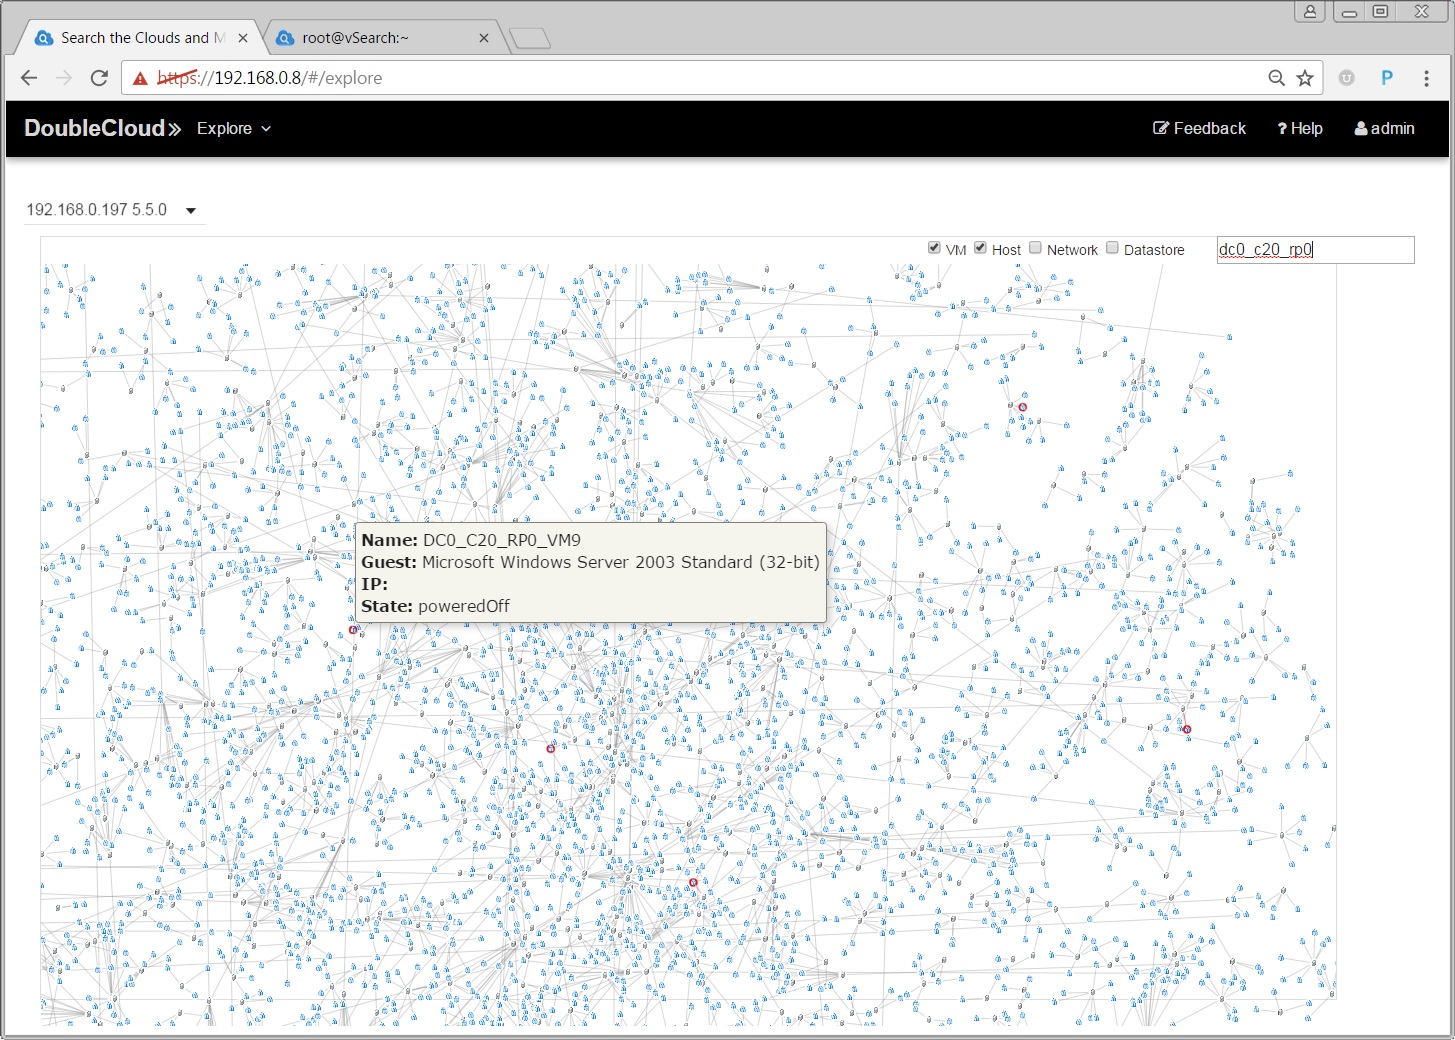The width and height of the screenshot is (1455, 1040).
Task: Click the Feedback link
Action: click(1199, 128)
